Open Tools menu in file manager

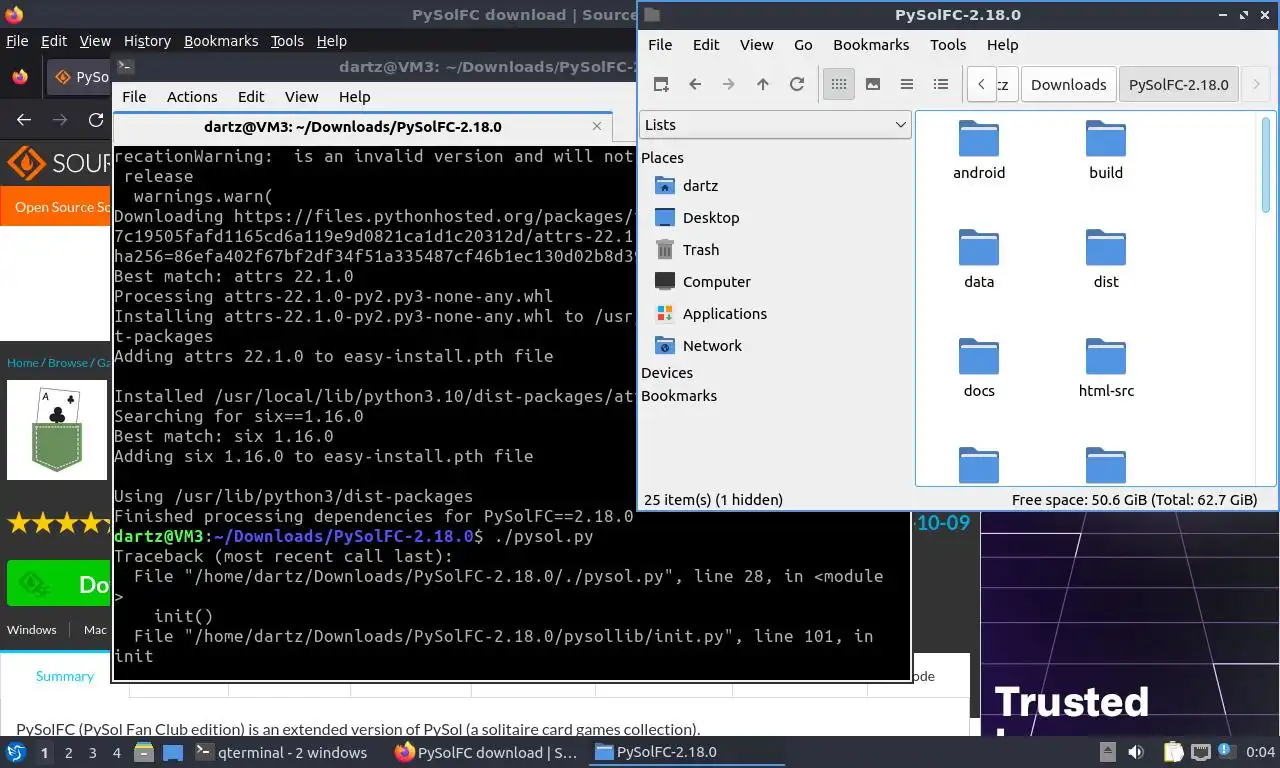point(948,44)
